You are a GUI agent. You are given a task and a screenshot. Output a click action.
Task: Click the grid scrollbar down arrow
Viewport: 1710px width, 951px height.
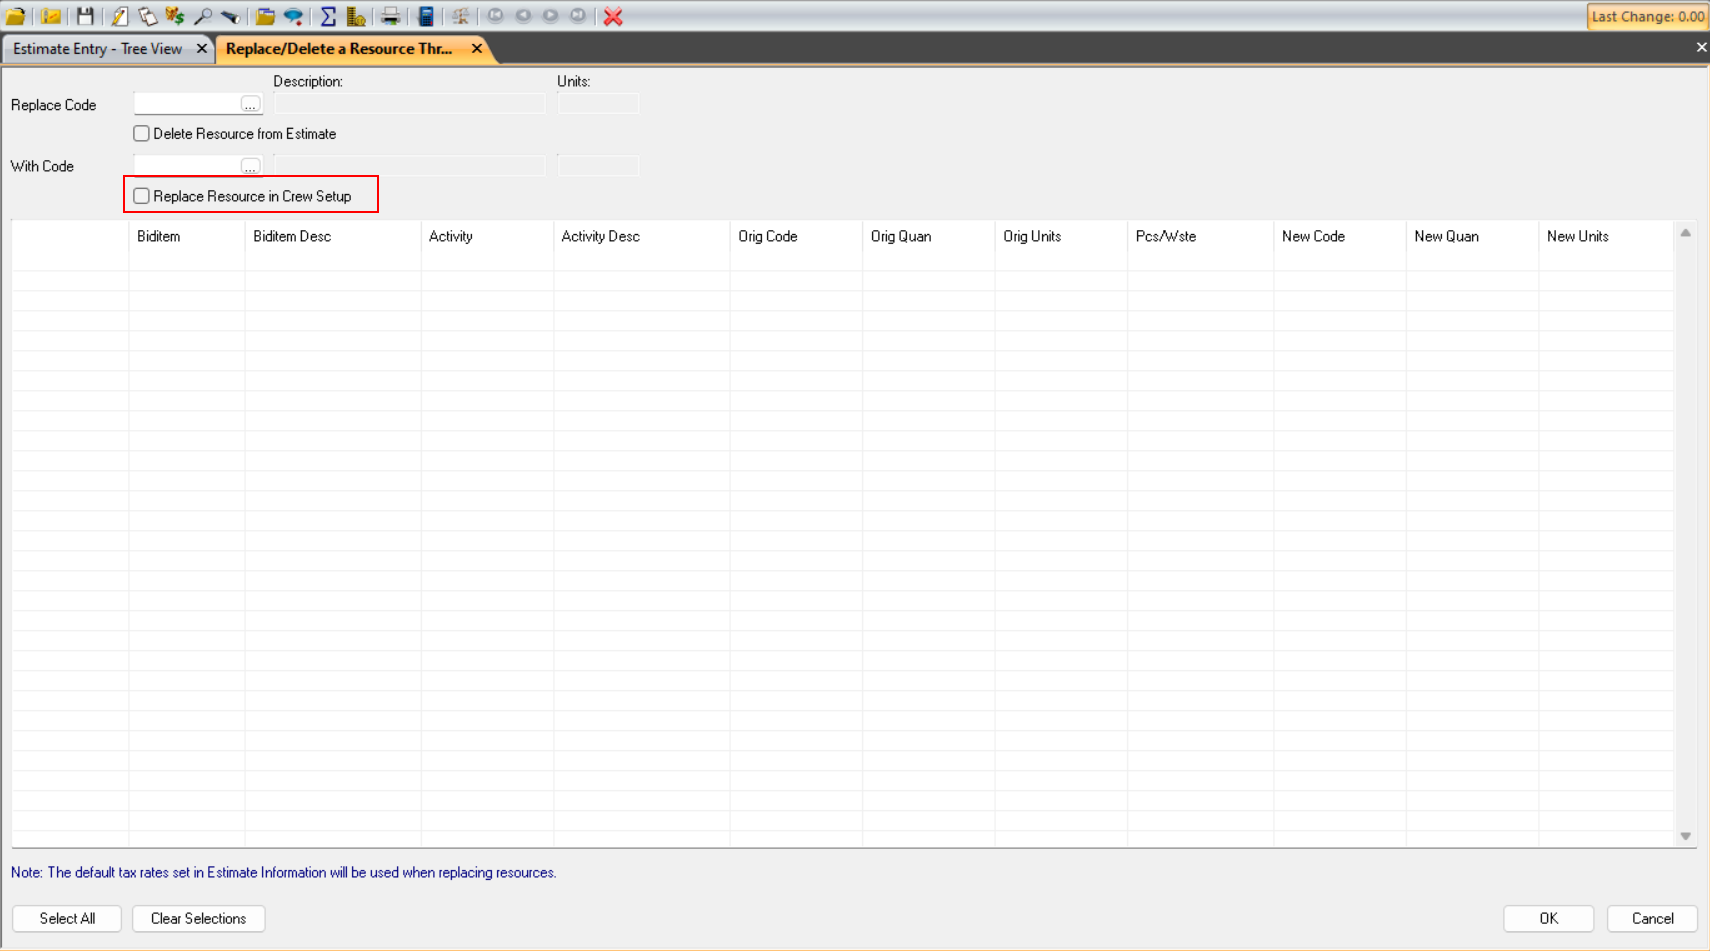click(x=1685, y=836)
